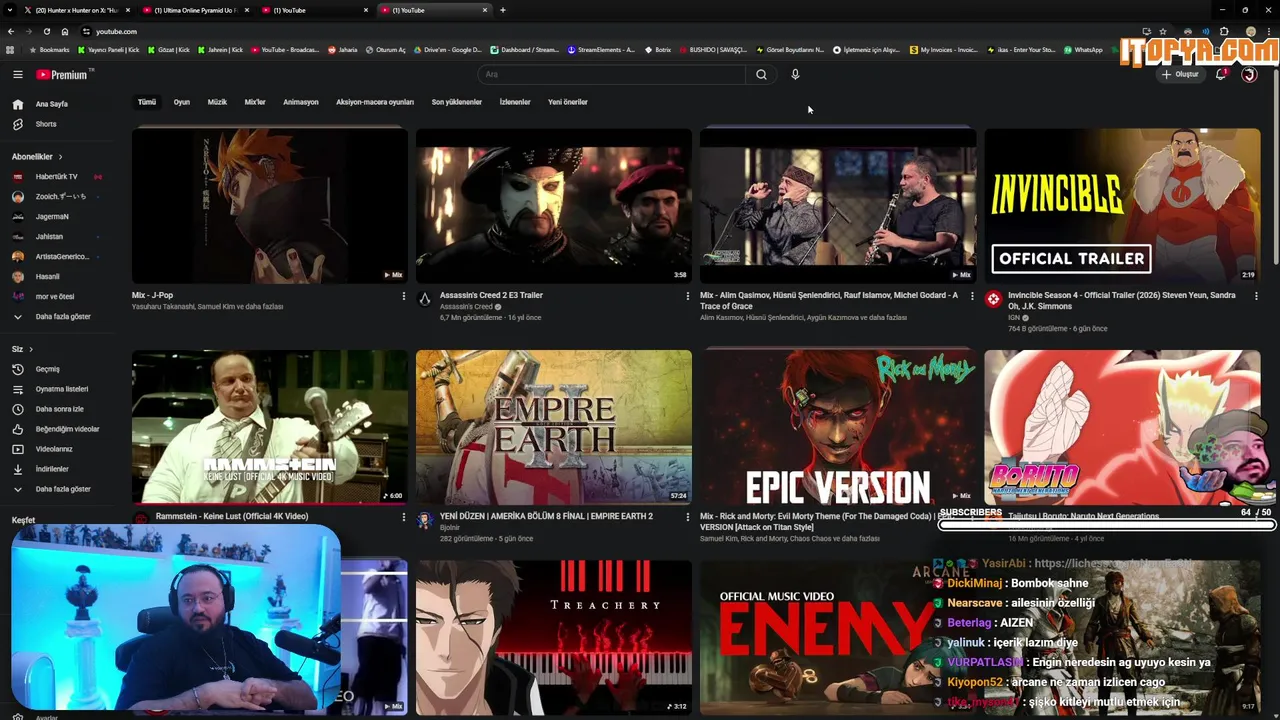Viewport: 1280px width, 720px height.
Task: Open IGN channel avatar
Action: tap(993, 299)
